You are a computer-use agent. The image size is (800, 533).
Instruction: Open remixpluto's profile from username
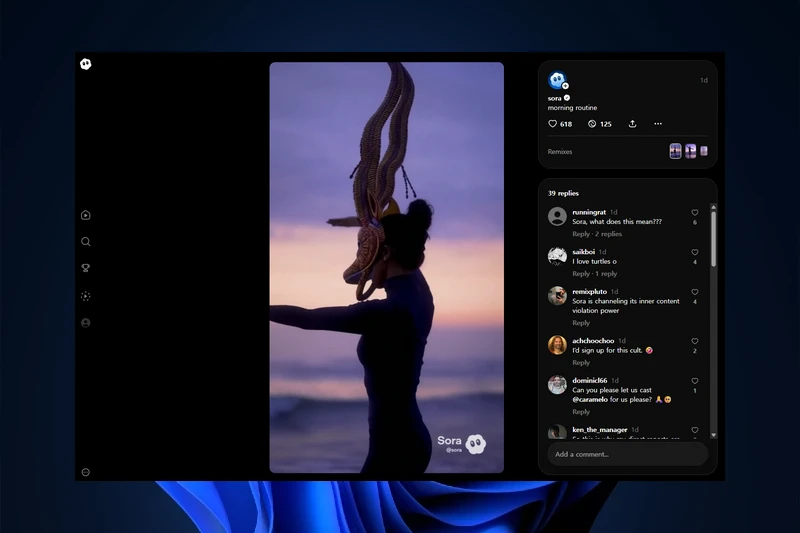click(589, 291)
